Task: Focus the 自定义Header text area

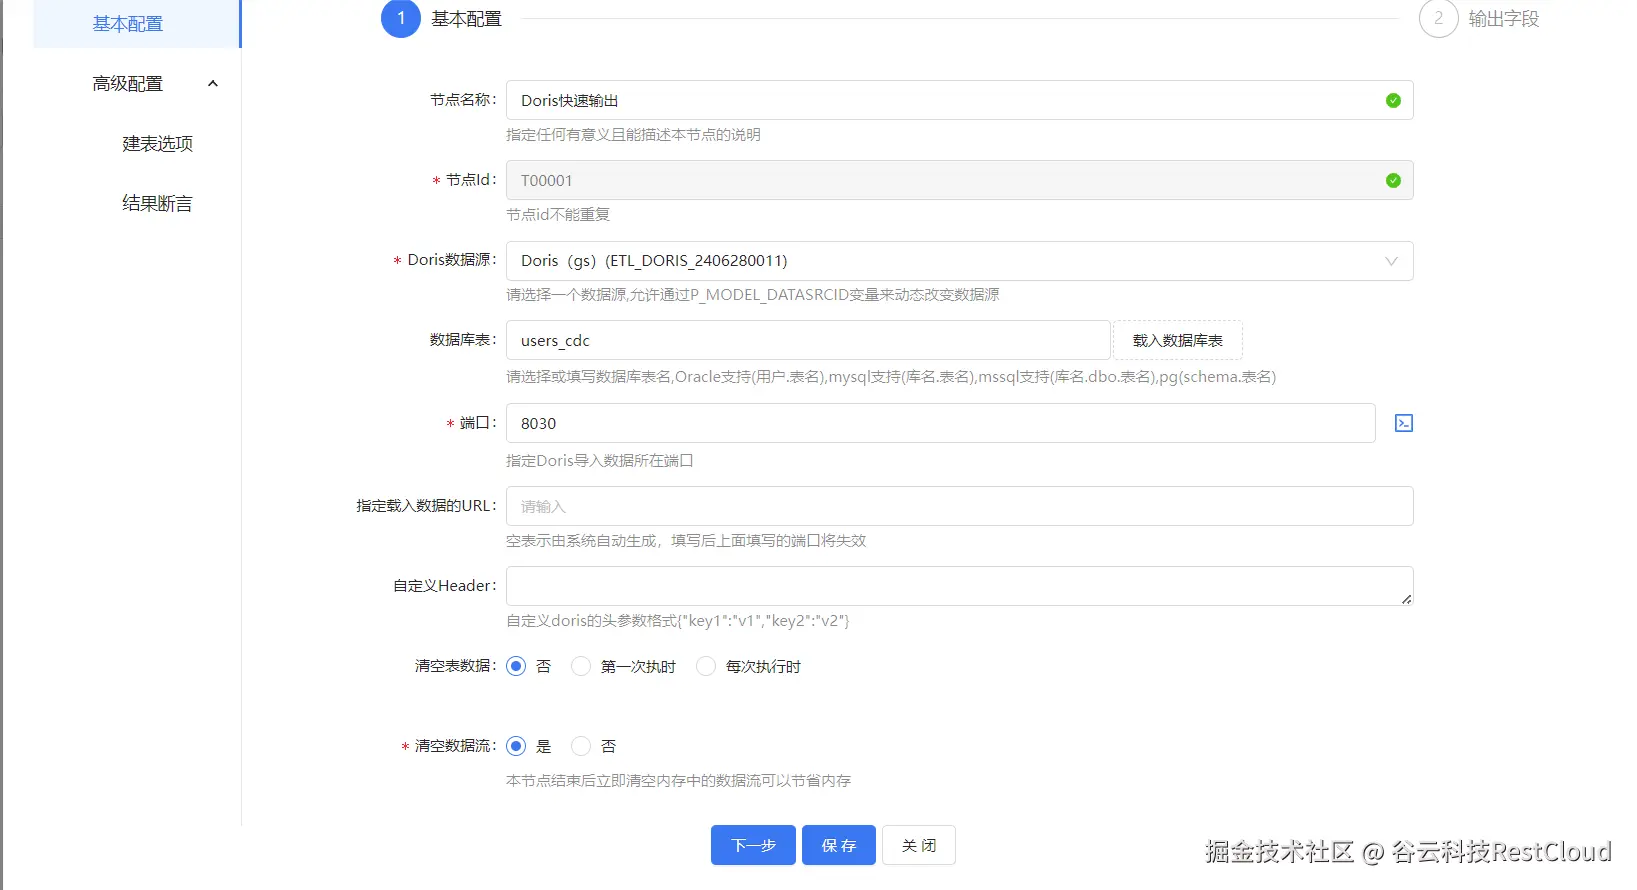Action: pyautogui.click(x=960, y=586)
